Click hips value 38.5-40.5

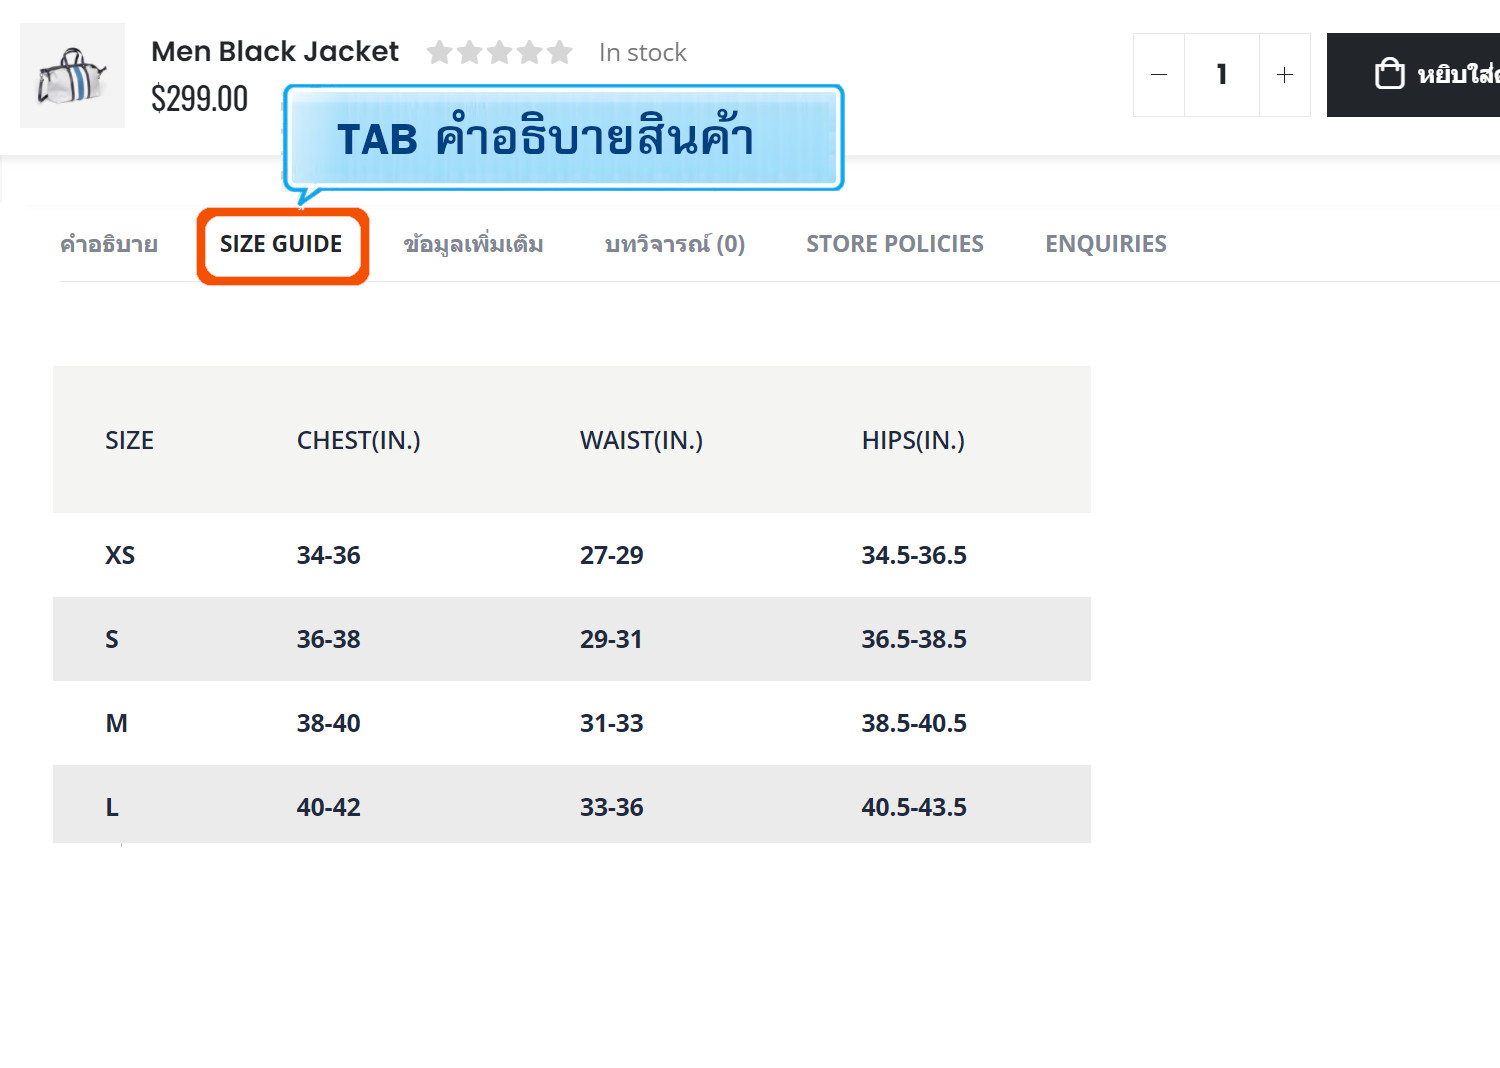click(914, 723)
